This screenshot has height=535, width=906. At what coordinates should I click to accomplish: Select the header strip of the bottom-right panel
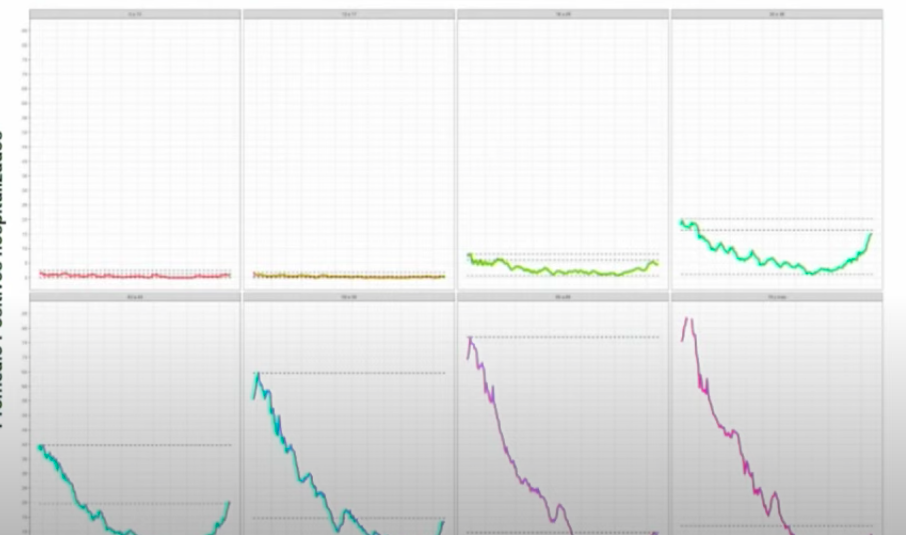776,297
